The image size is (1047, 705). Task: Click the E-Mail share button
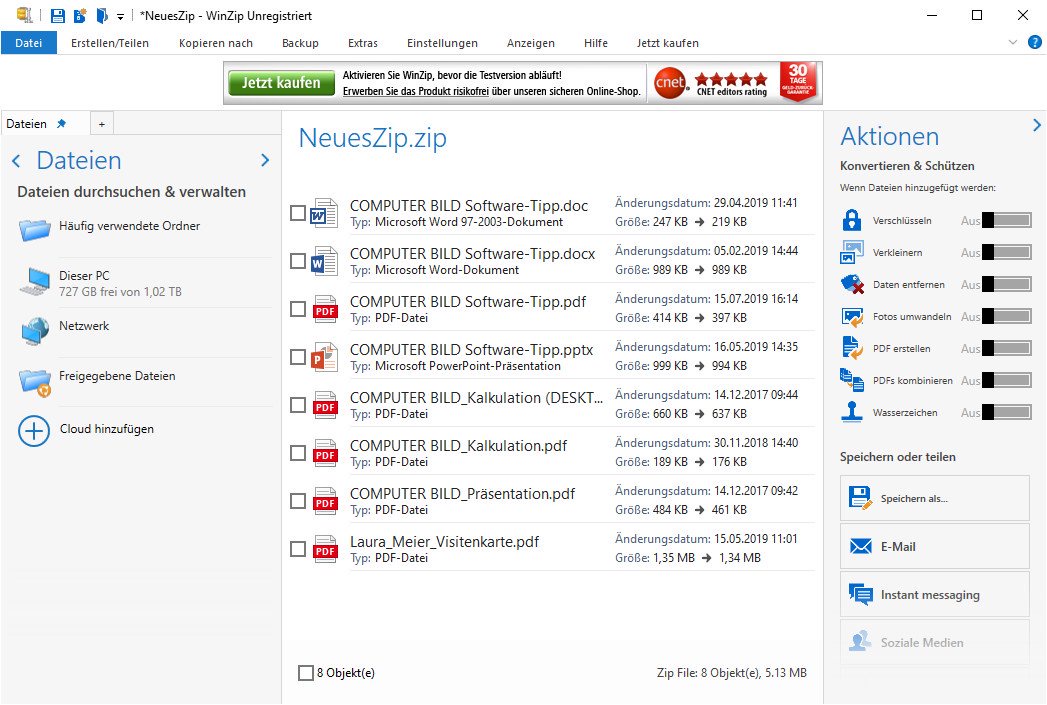(x=934, y=546)
